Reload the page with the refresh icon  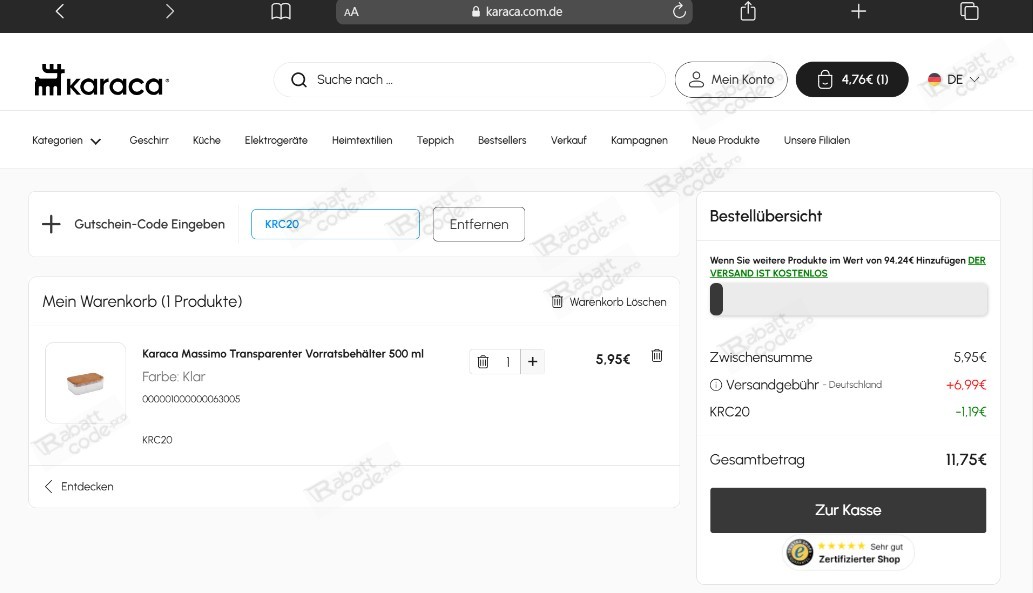(679, 11)
